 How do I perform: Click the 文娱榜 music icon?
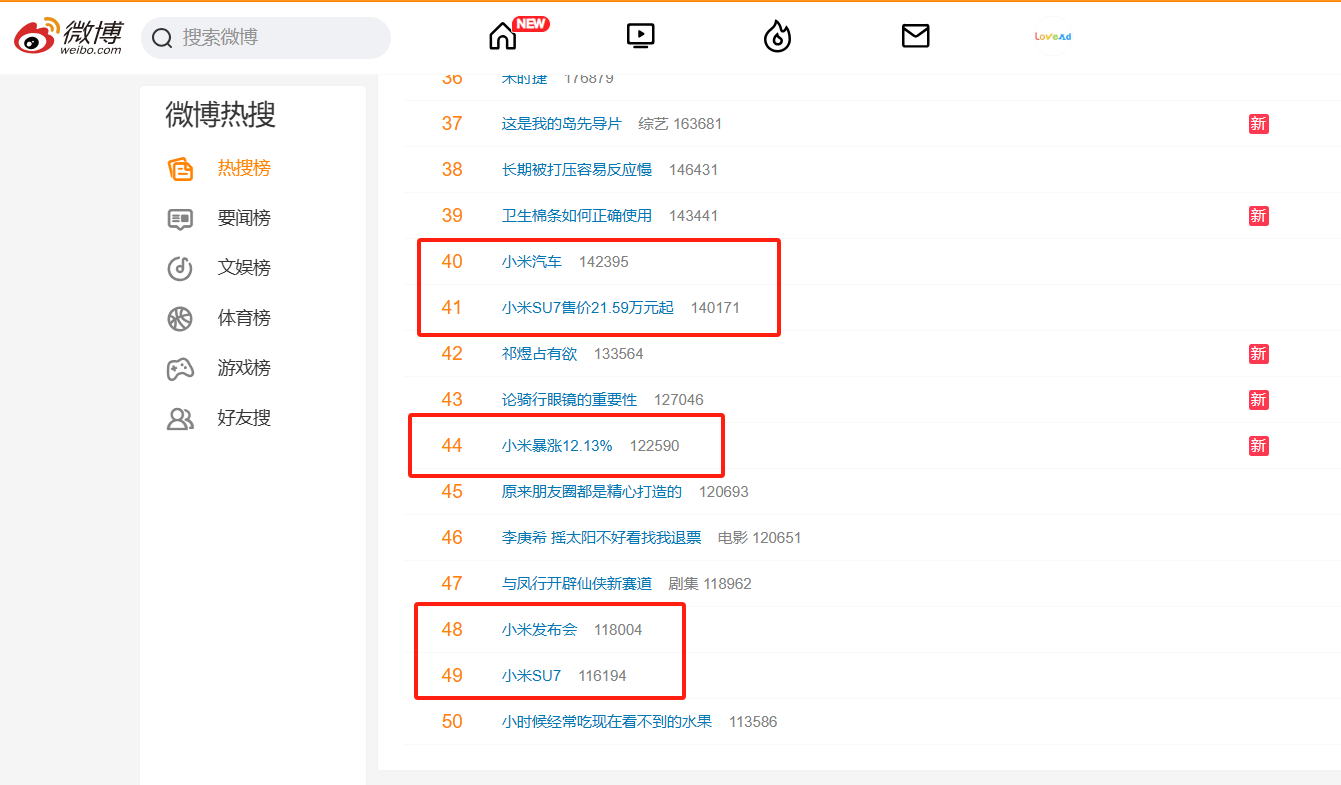coord(180,268)
